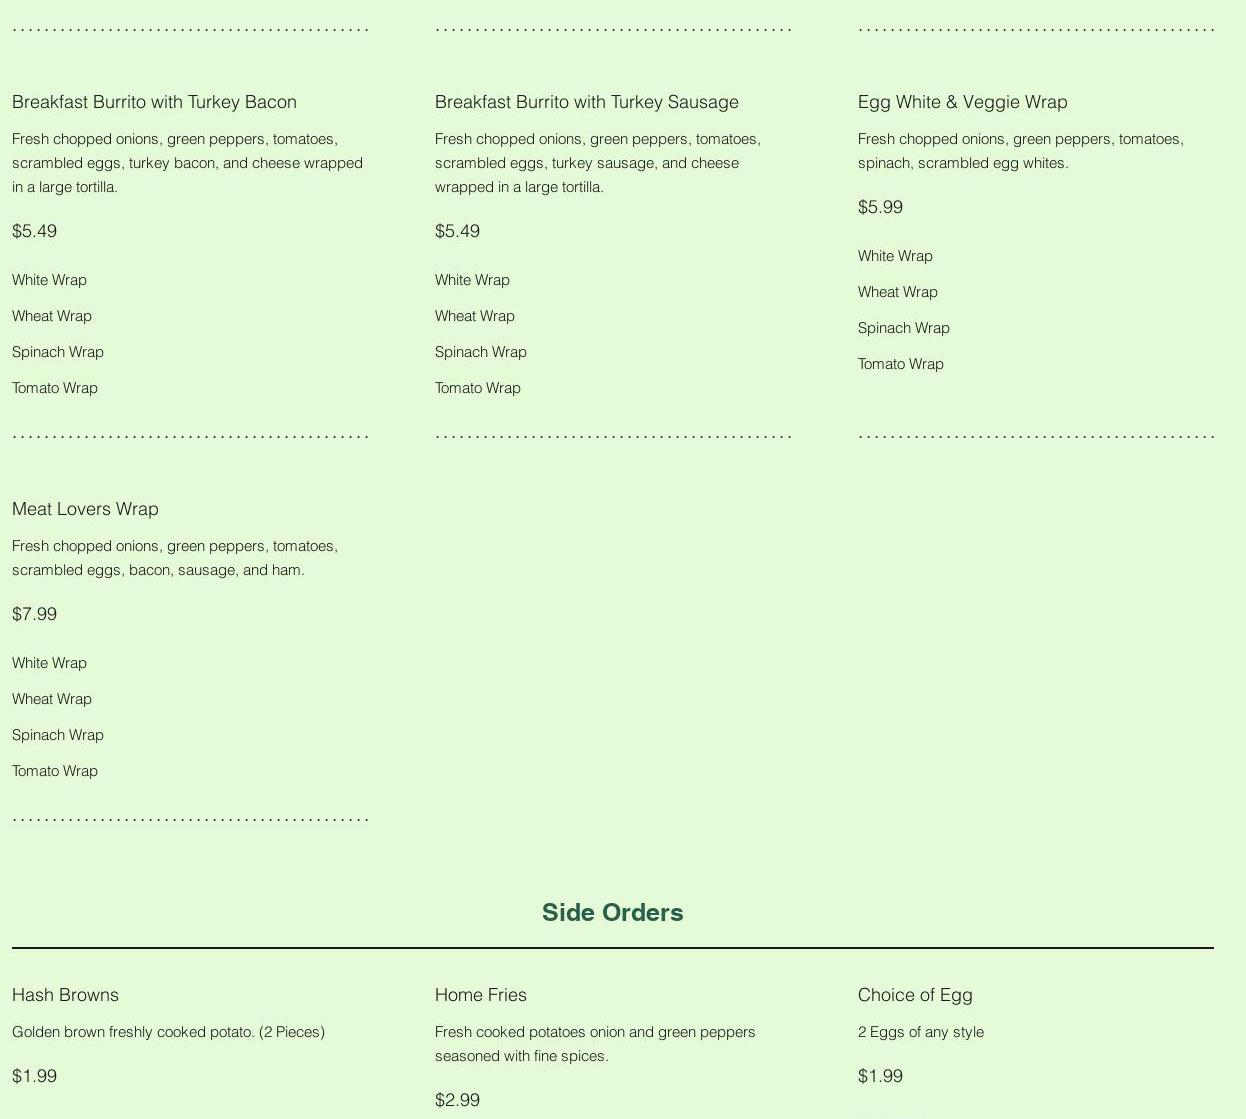1246x1119 pixels.
Task: Open the Home Fries side order
Action: pyautogui.click(x=480, y=995)
